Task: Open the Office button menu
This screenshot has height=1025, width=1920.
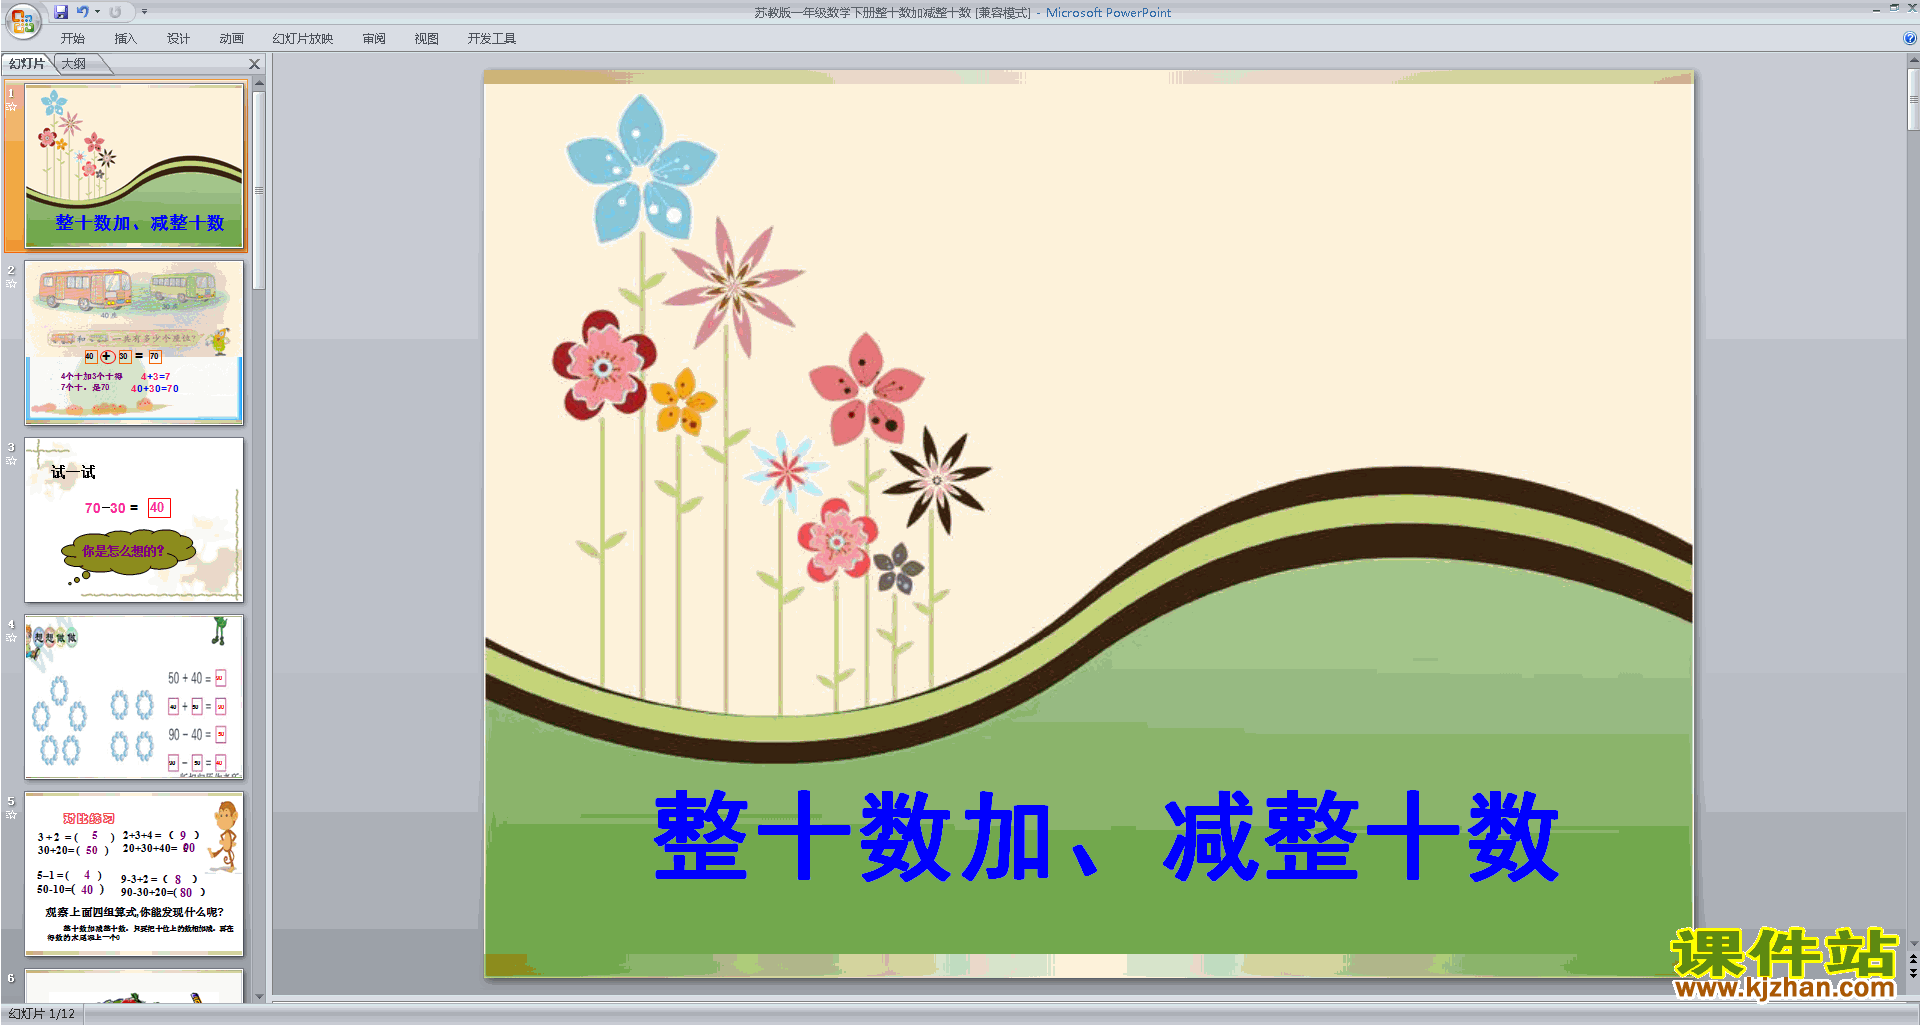Action: [x=22, y=20]
